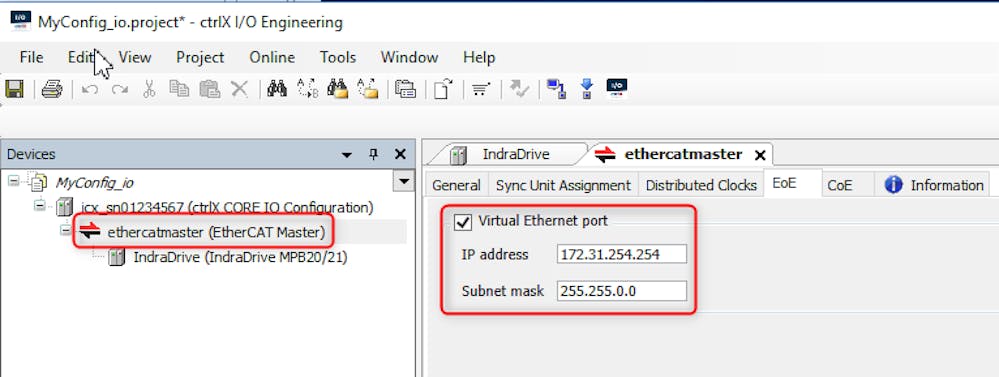Click the Paste clipboard icon
The image size is (999, 377).
(x=209, y=89)
